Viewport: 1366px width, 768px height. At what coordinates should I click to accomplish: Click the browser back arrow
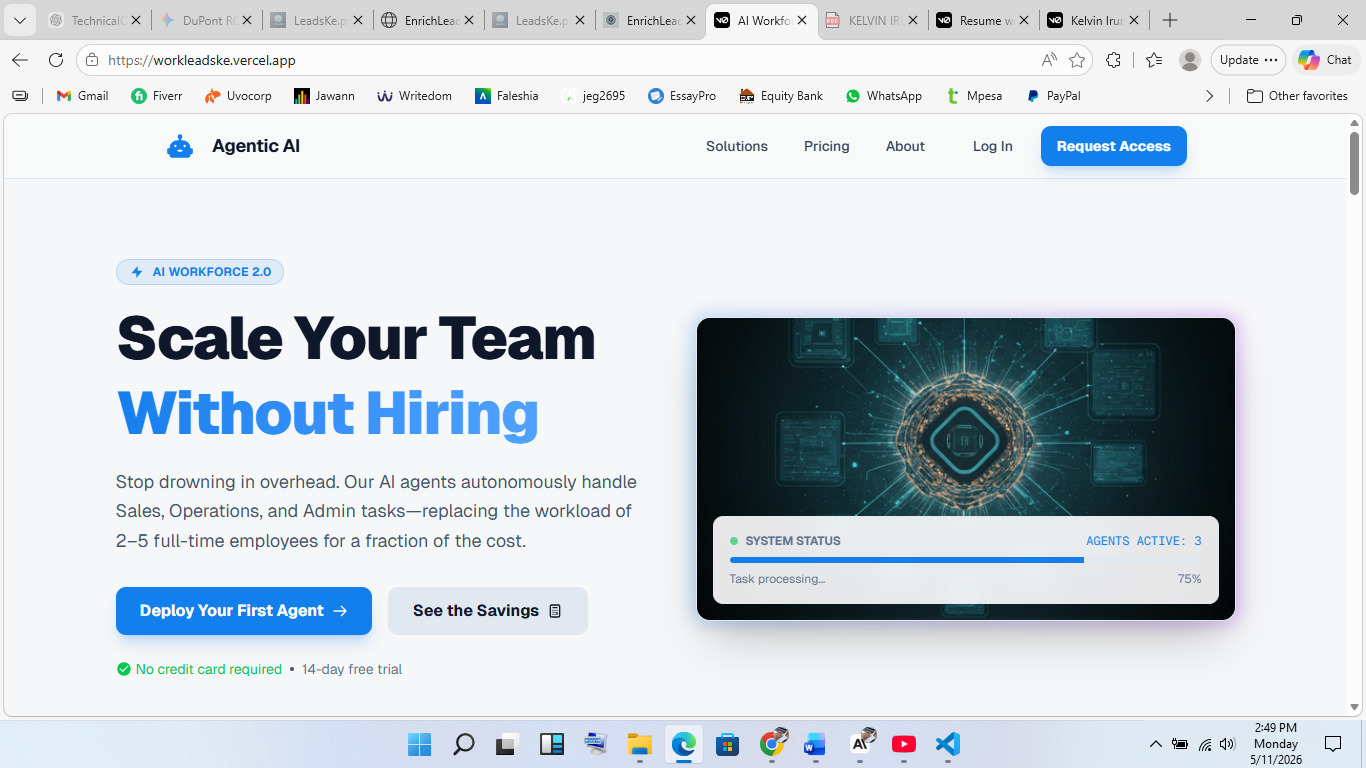point(20,60)
